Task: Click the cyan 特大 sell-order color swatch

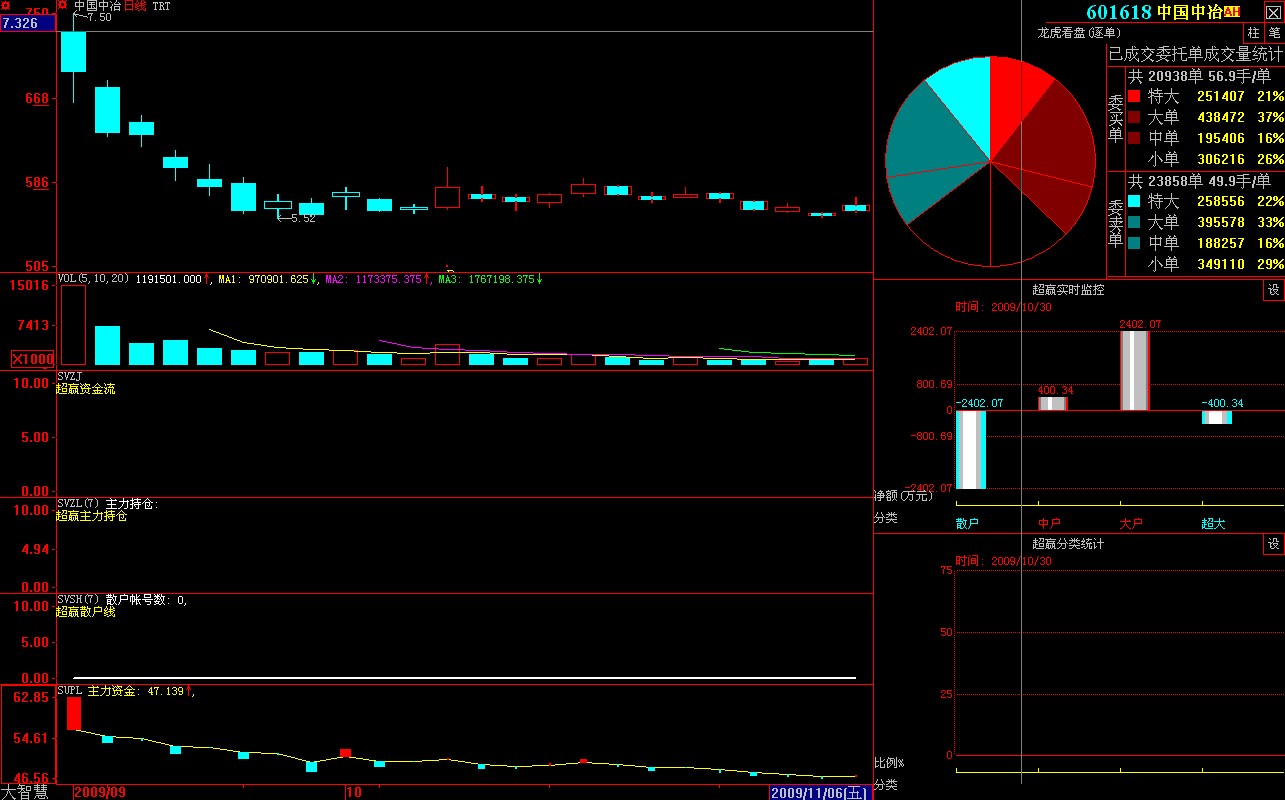Action: (x=1134, y=201)
